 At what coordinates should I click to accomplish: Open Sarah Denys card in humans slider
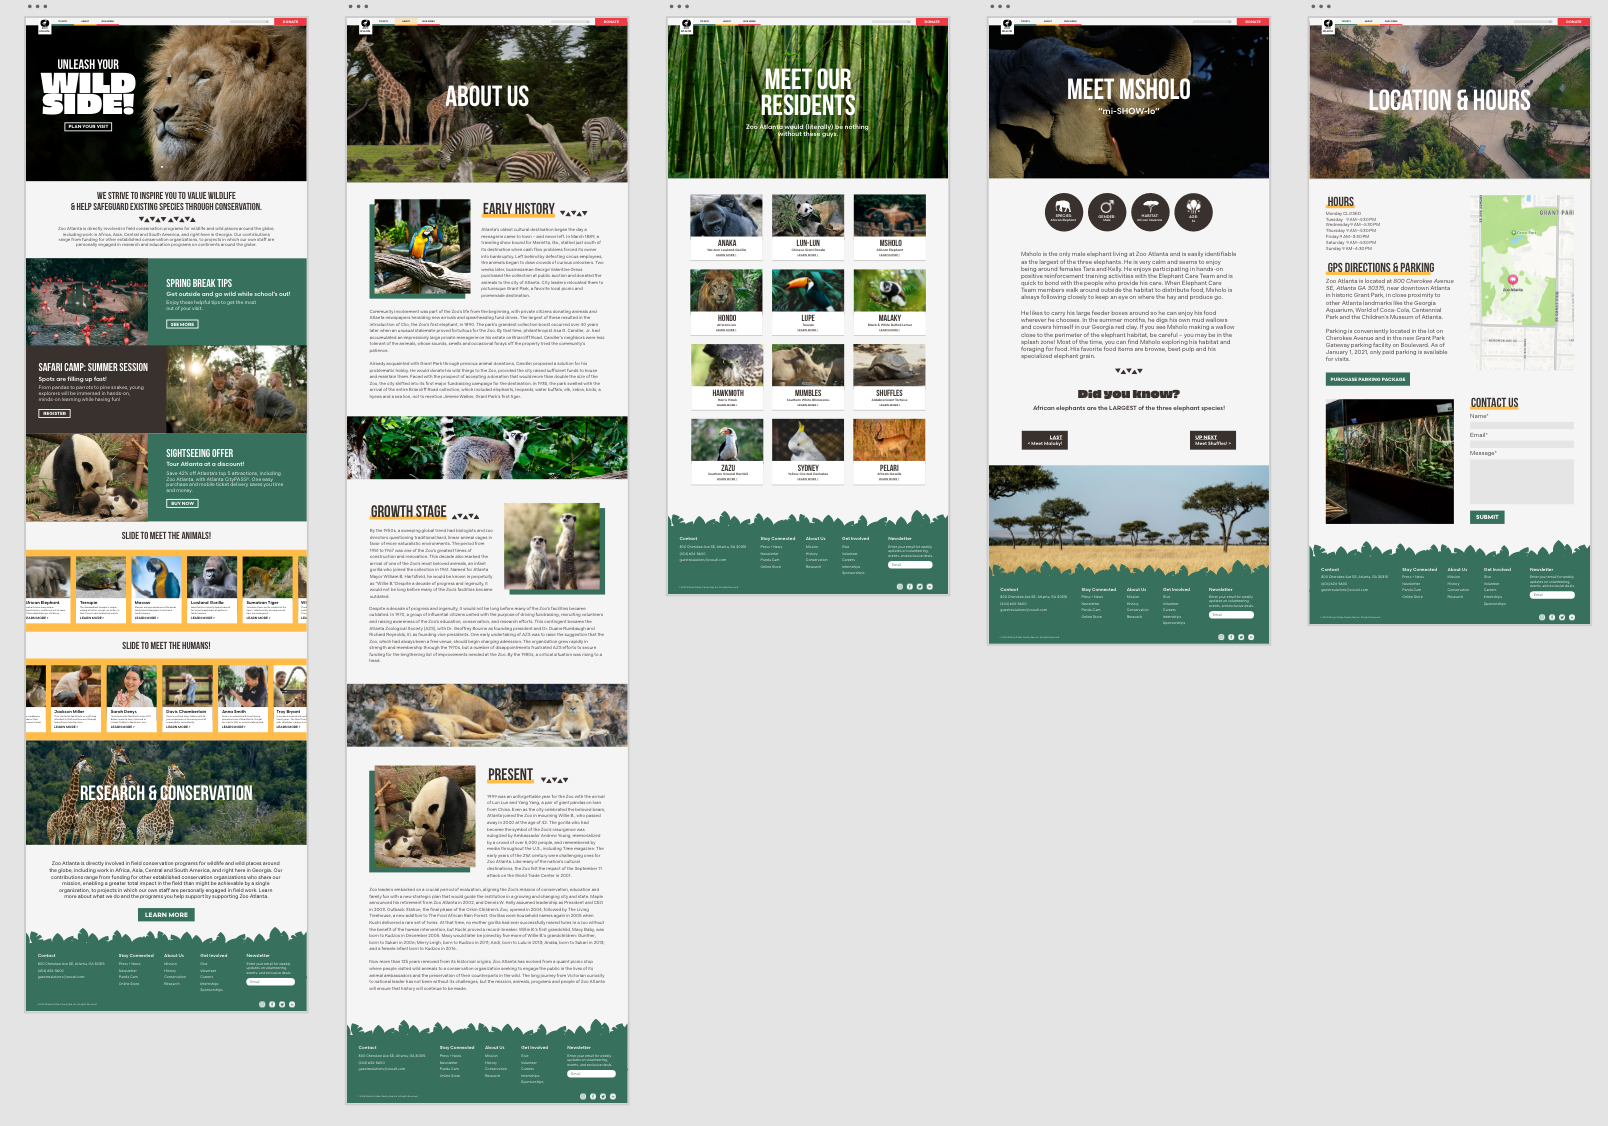pos(131,698)
